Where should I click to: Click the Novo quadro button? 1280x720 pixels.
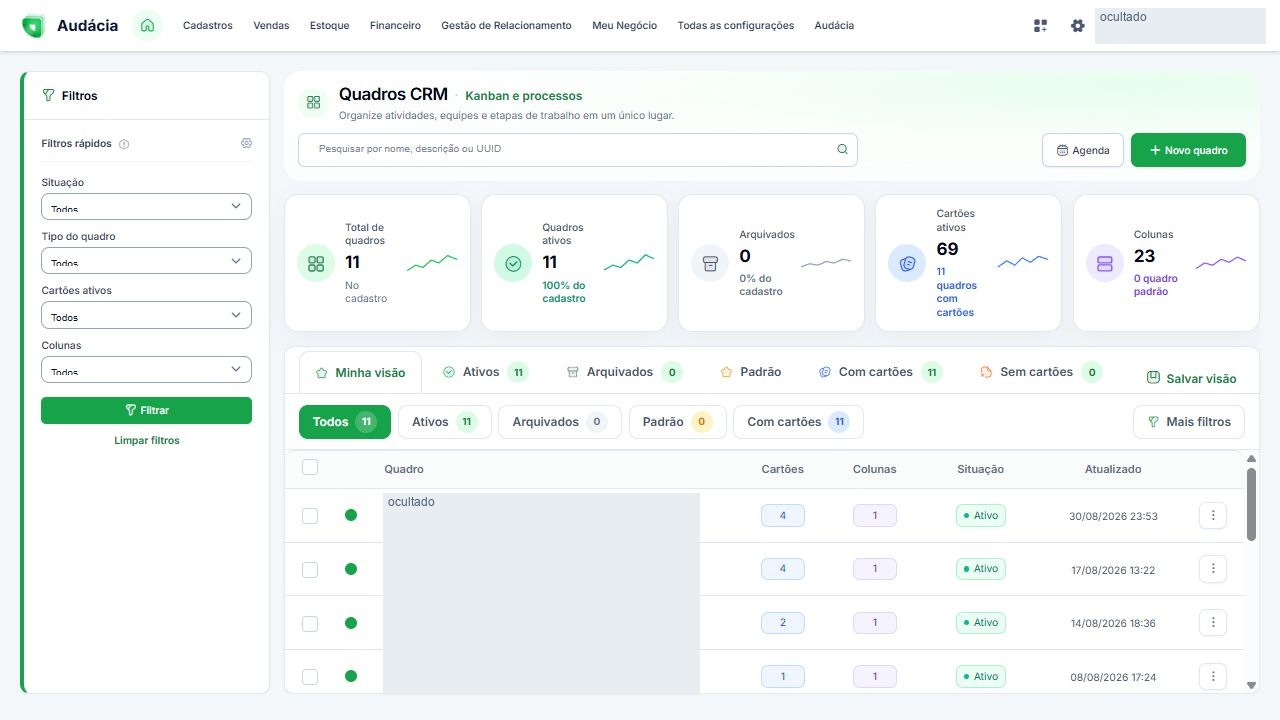pos(1188,150)
